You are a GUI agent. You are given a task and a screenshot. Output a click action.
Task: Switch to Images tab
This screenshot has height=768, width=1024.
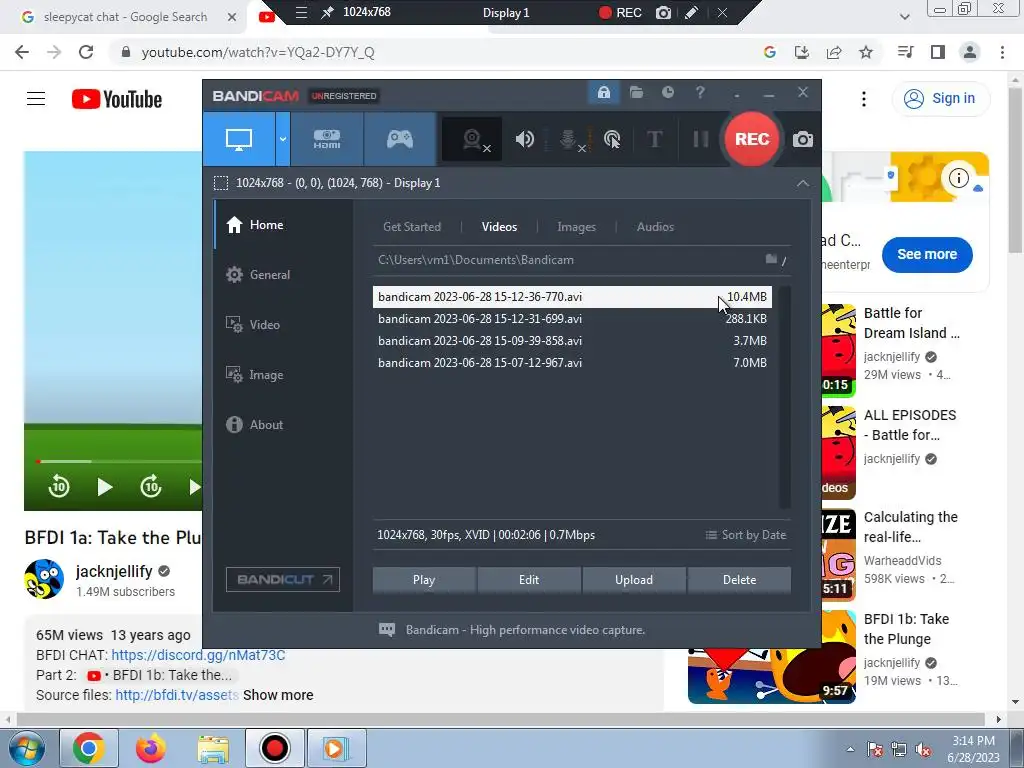[577, 227]
